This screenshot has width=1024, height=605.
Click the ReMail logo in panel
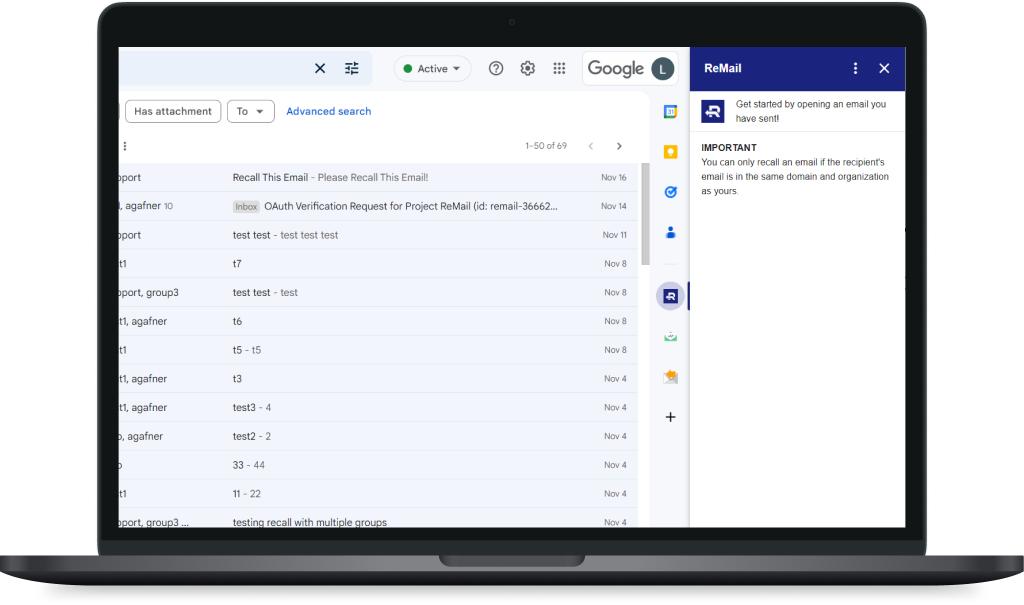point(712,111)
